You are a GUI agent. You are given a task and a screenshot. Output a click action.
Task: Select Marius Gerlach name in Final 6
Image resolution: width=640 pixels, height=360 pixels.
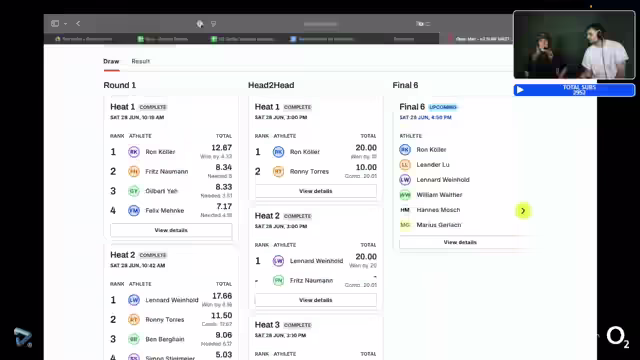tap(439, 225)
